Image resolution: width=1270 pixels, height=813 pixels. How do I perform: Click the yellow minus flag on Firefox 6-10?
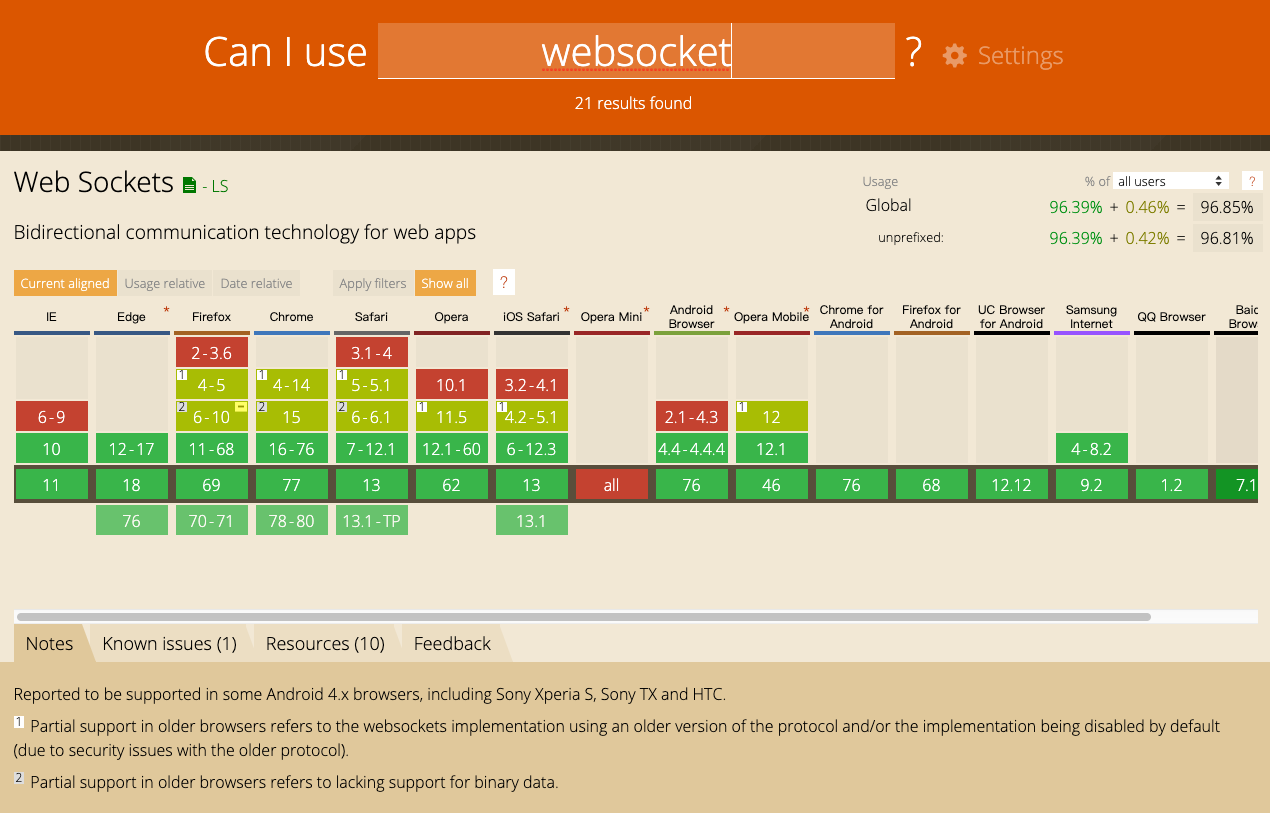pos(241,407)
